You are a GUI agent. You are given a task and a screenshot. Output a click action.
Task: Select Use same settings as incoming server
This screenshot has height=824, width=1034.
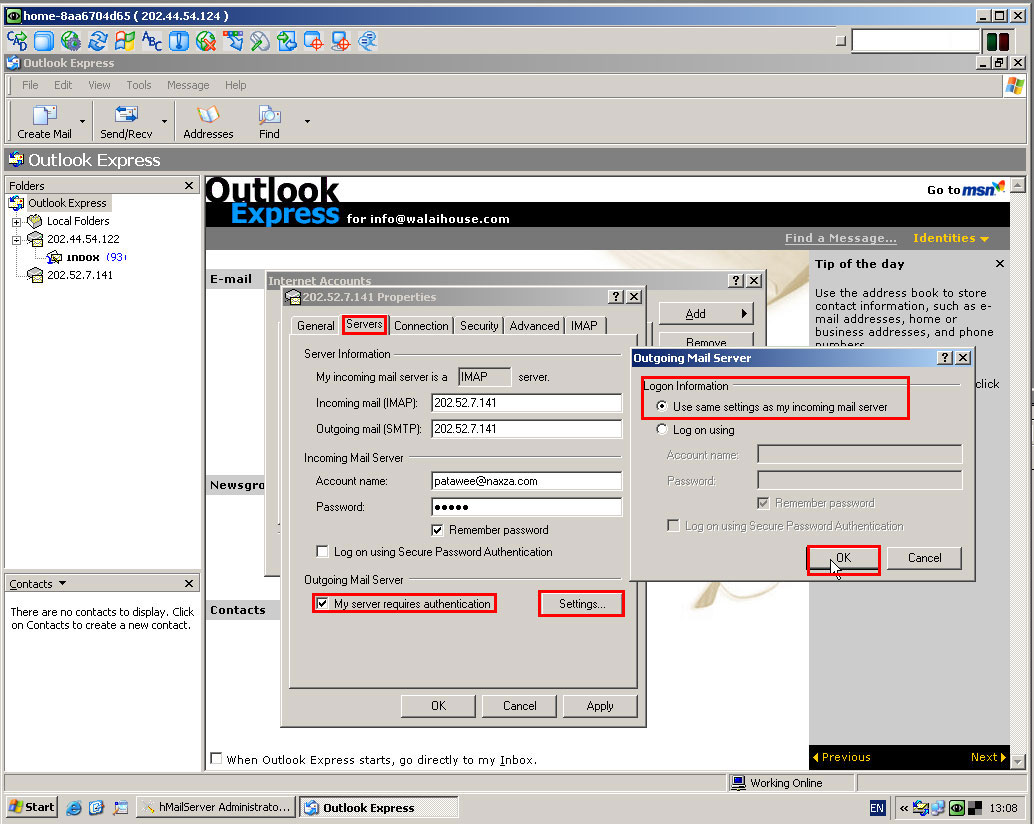662,406
